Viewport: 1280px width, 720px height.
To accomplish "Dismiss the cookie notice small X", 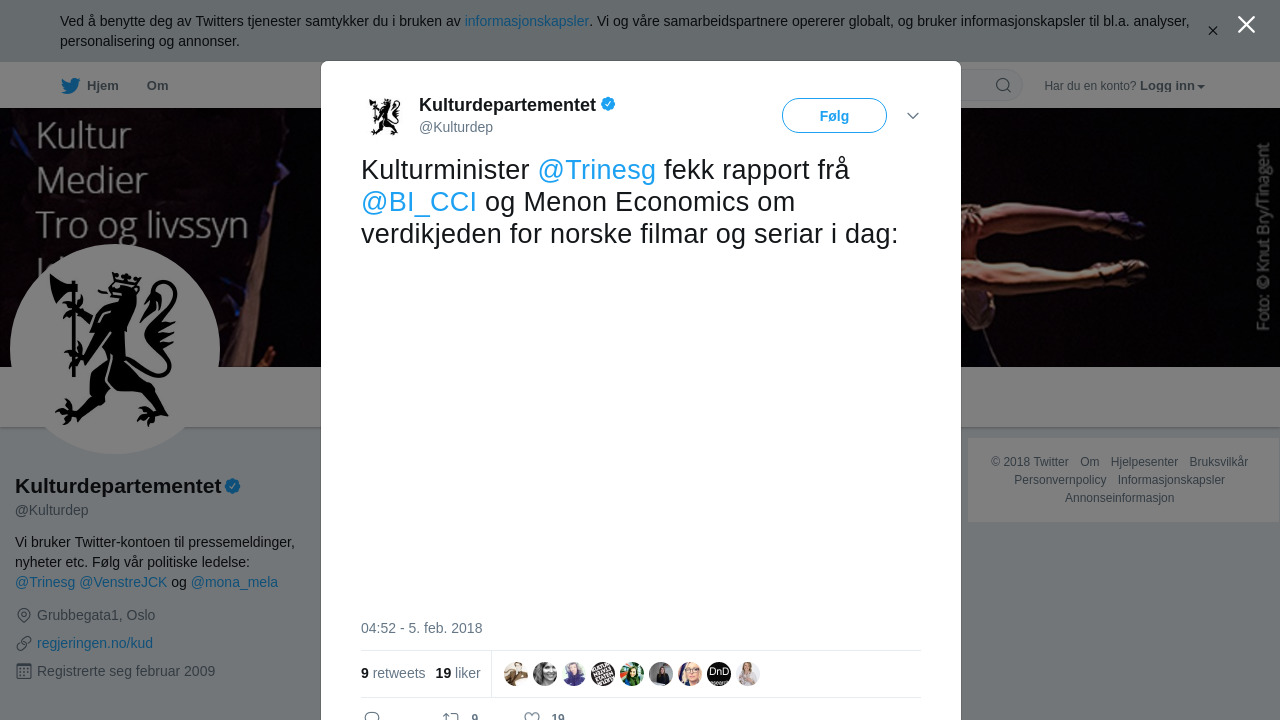I will click(x=1213, y=31).
